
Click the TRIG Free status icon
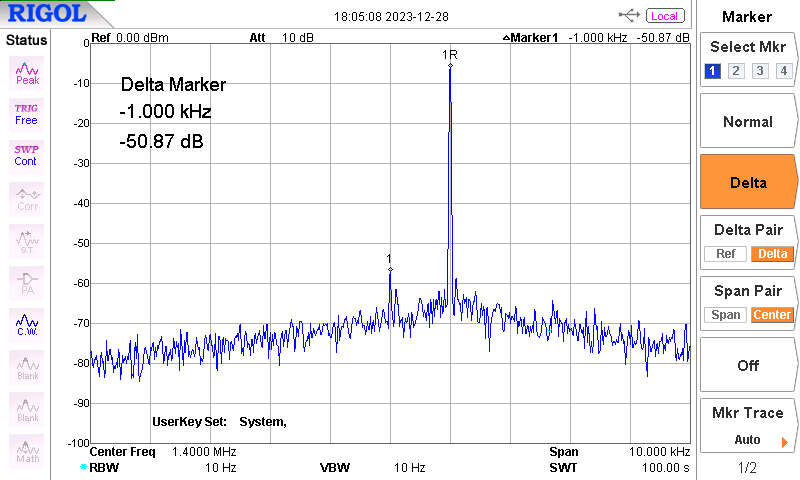tap(27, 115)
